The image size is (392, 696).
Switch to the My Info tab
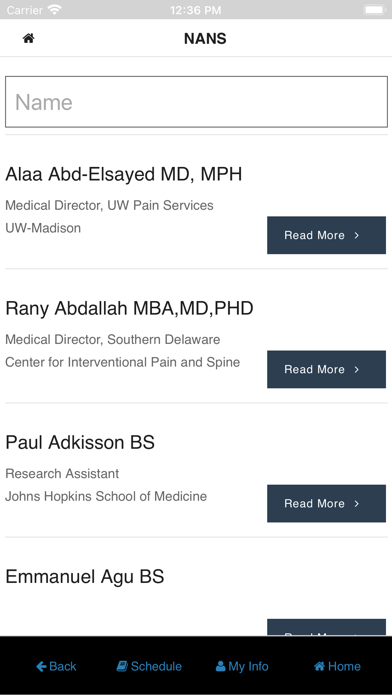tap(242, 666)
